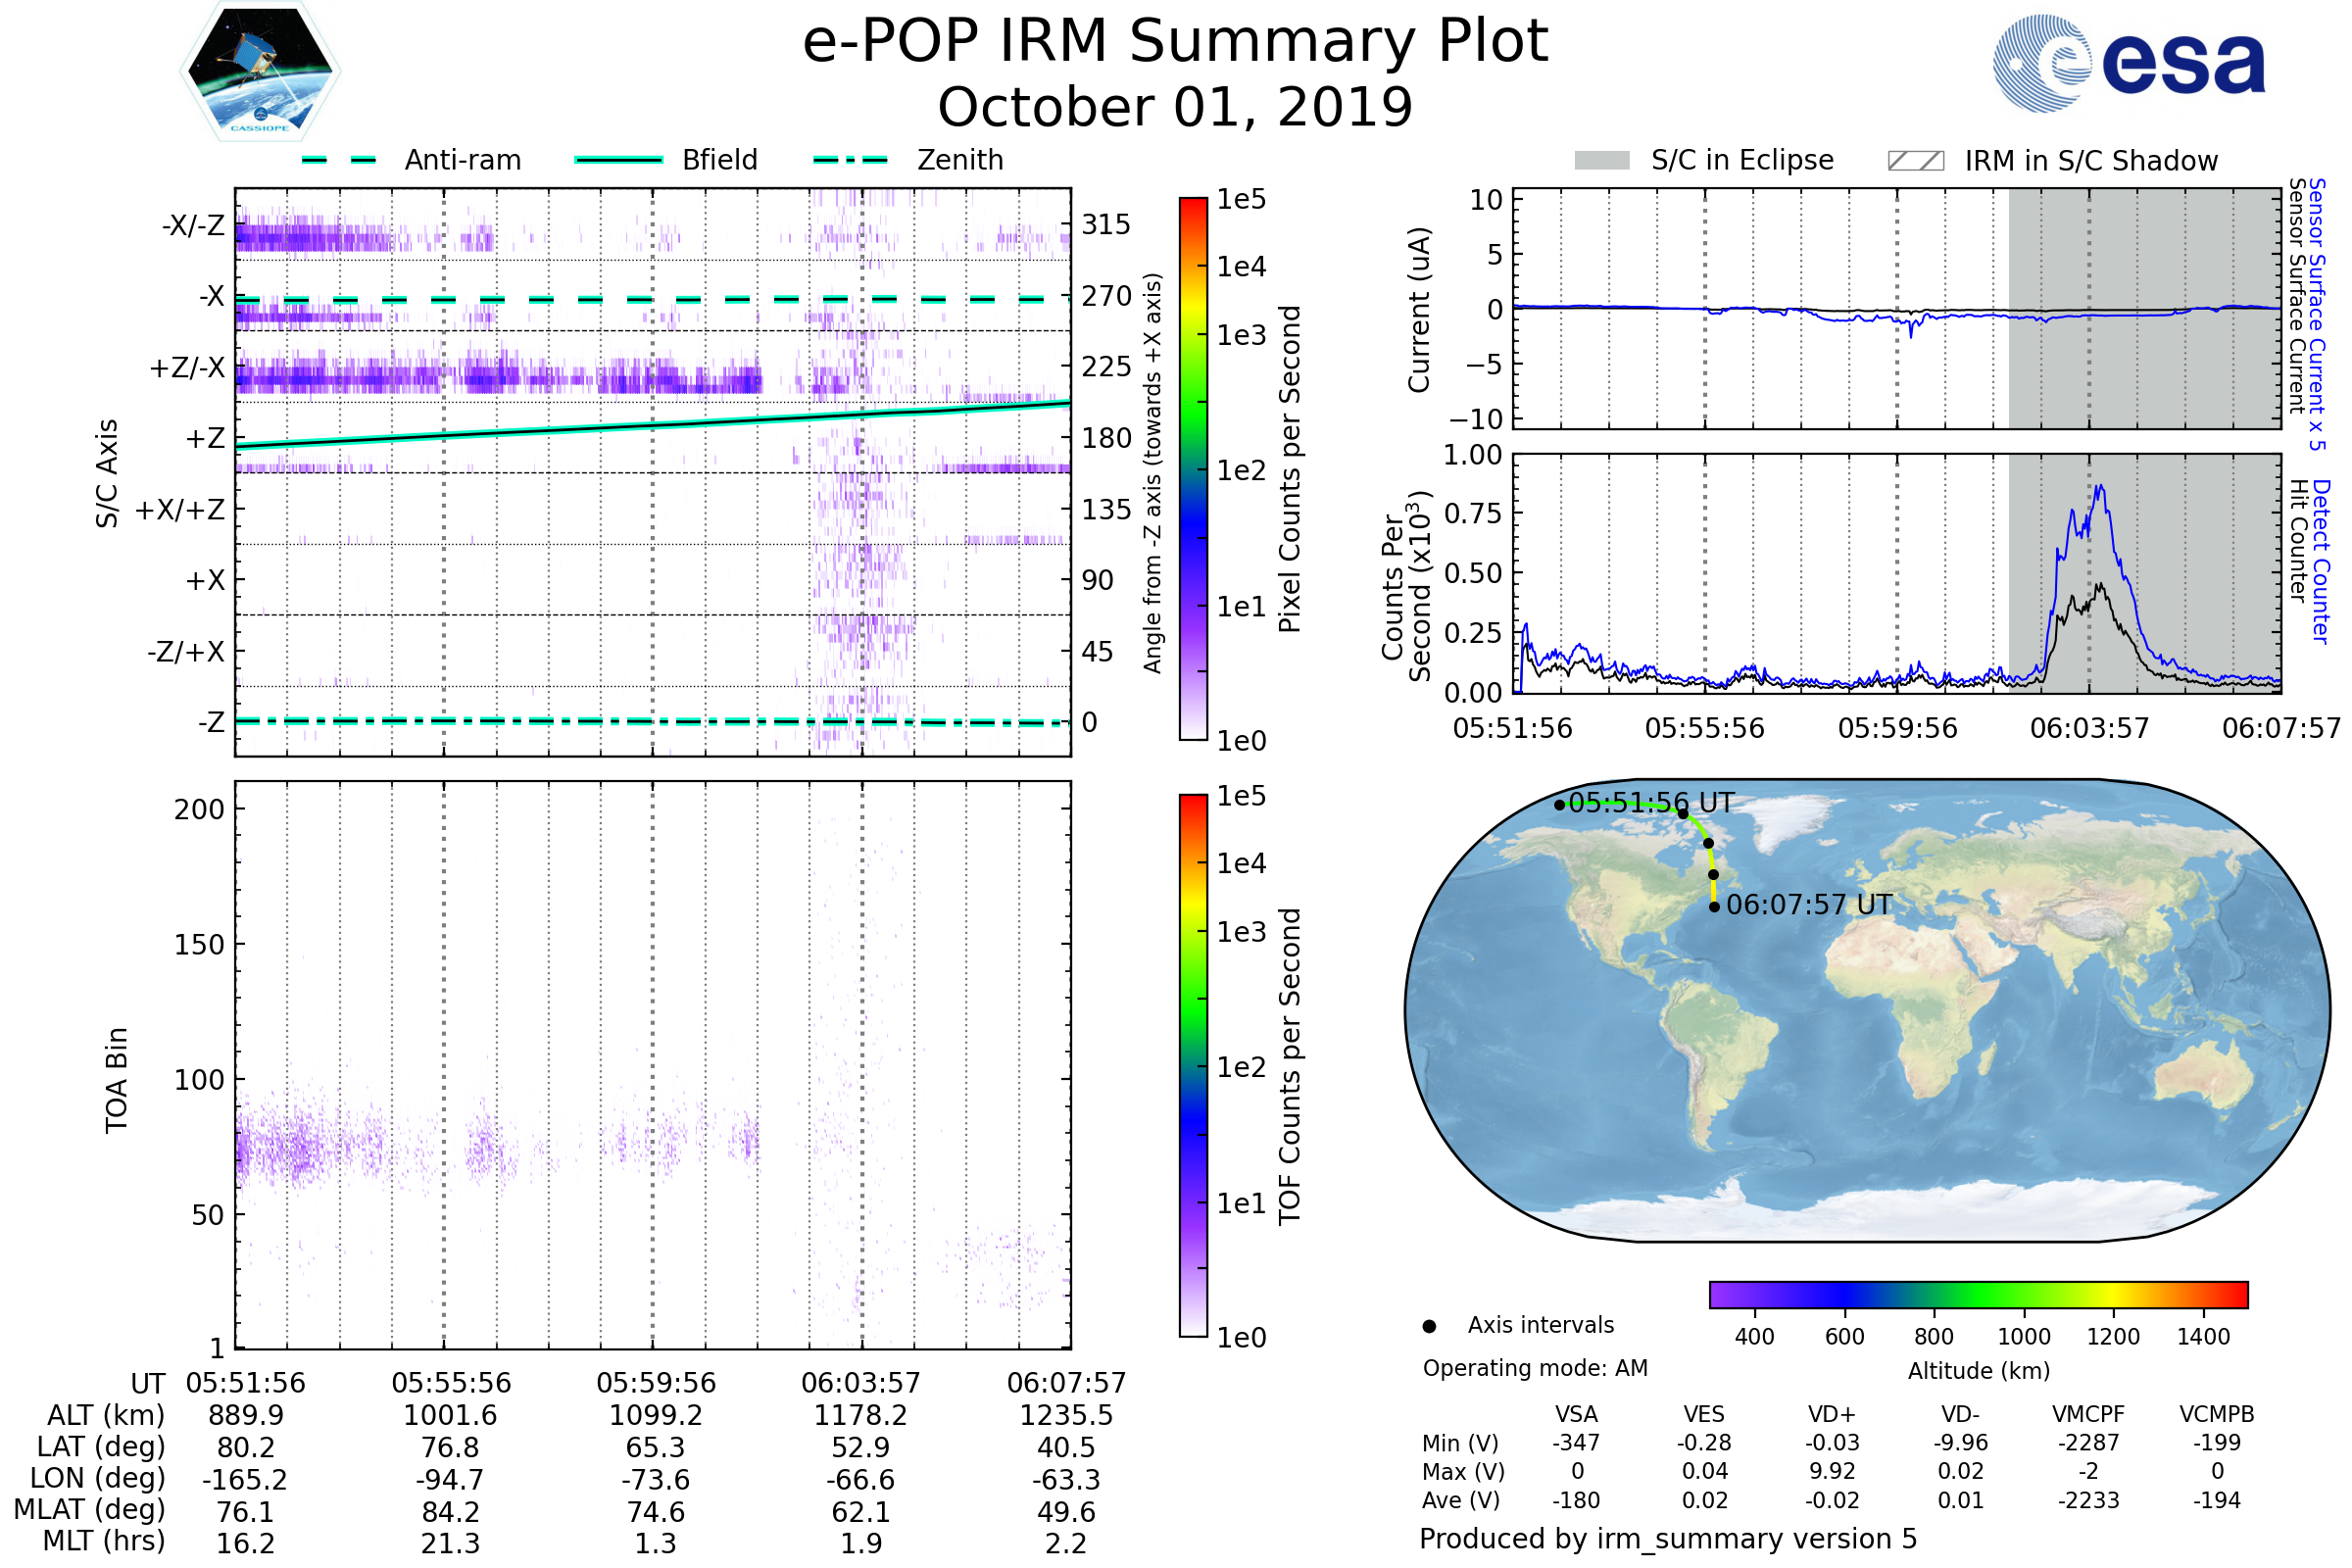Click the VMCPF column header
This screenshot has width=2352, height=1568.
(2088, 1414)
